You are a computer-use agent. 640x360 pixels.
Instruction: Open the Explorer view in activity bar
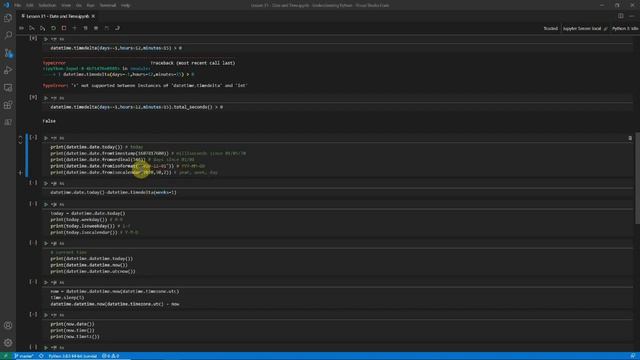(8, 18)
